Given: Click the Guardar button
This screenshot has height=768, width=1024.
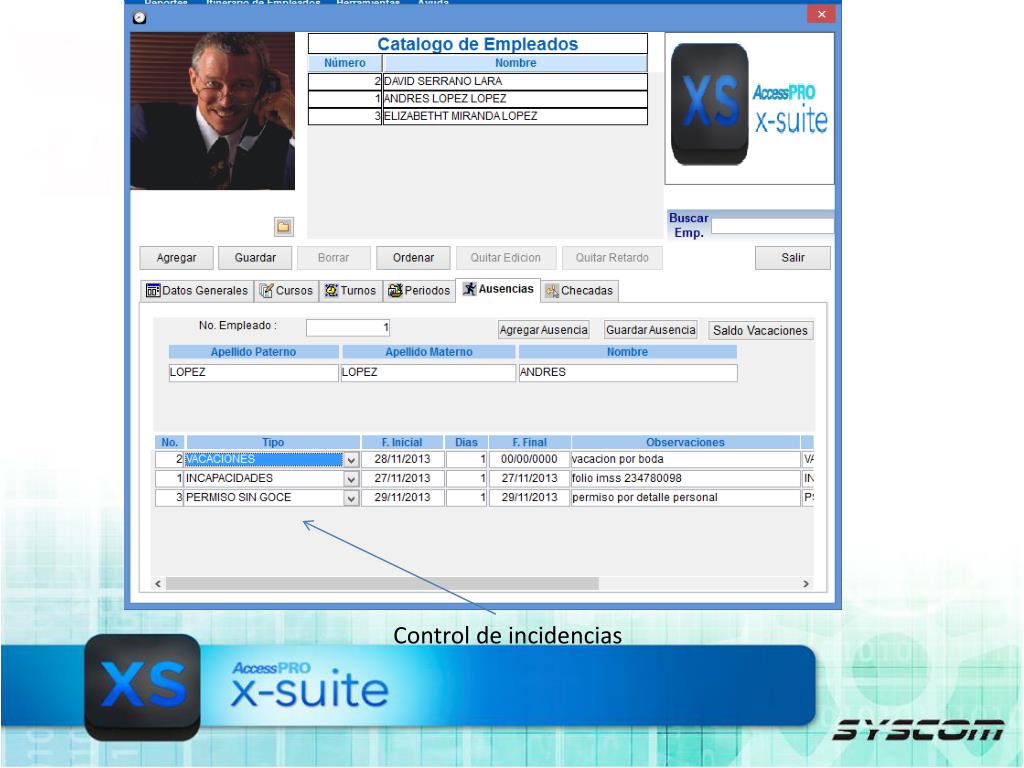Looking at the screenshot, I should [x=255, y=258].
